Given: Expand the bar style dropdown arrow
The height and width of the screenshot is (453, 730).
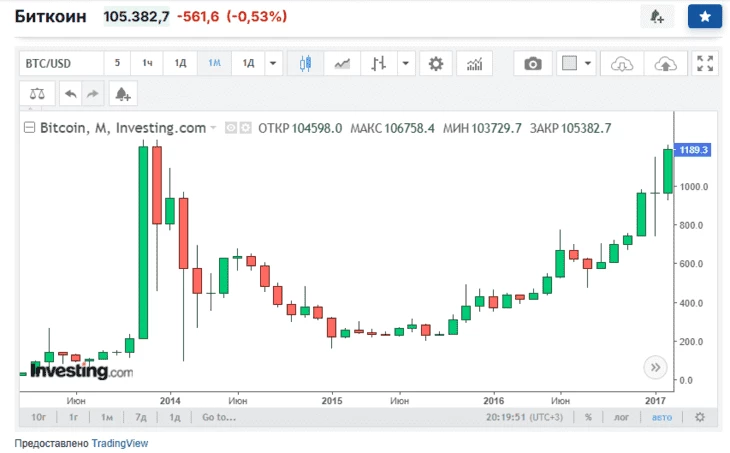Looking at the screenshot, I should tap(405, 63).
